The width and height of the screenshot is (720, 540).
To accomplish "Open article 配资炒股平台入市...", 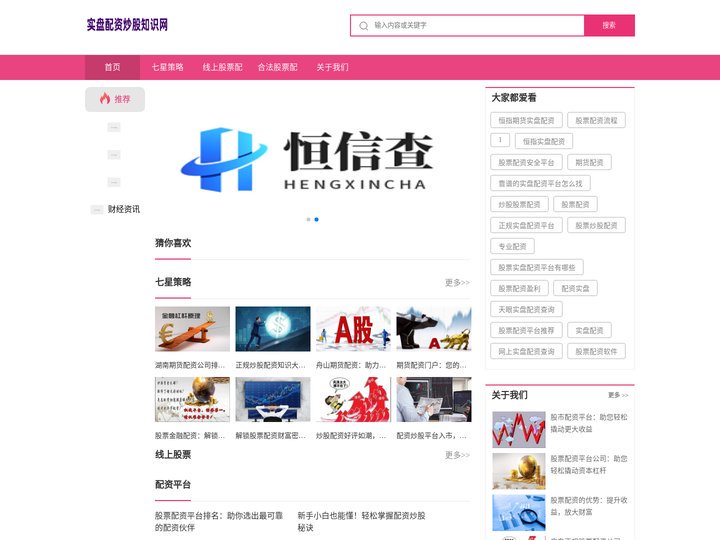I will (x=432, y=436).
